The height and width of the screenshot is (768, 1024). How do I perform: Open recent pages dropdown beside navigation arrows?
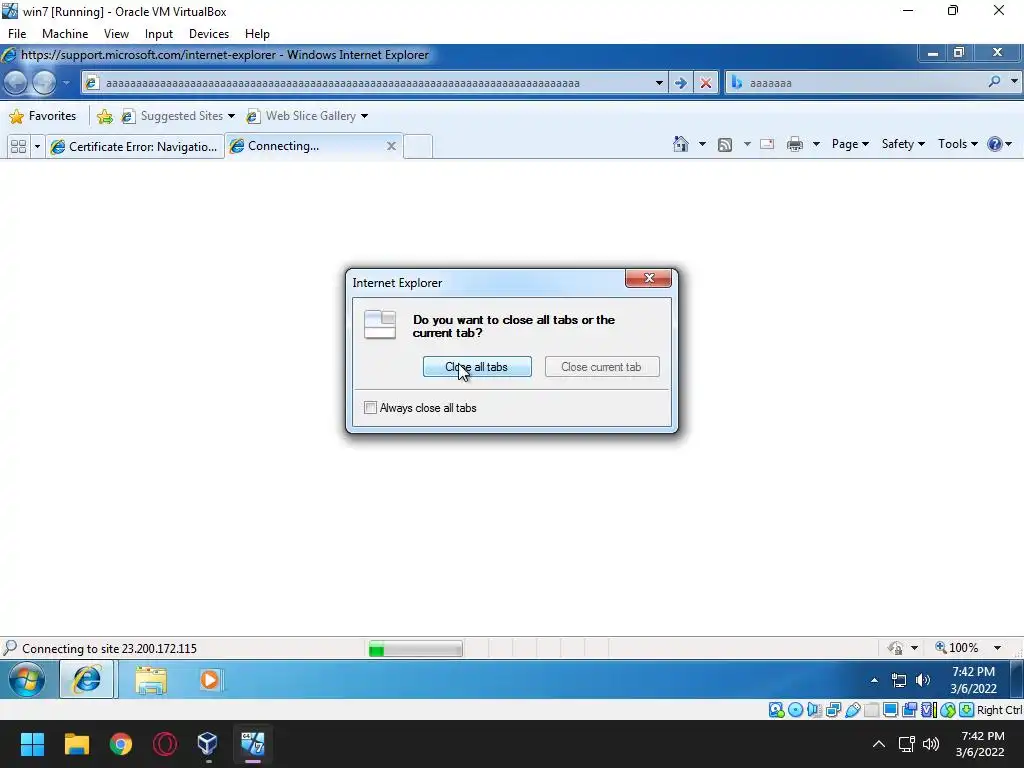click(66, 83)
